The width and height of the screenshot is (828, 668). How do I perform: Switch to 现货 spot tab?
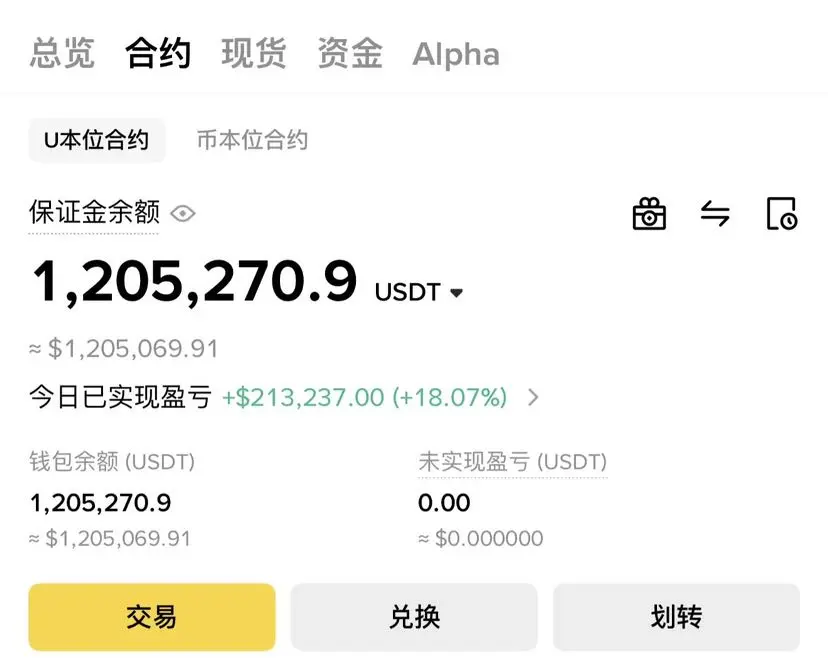coord(253,53)
